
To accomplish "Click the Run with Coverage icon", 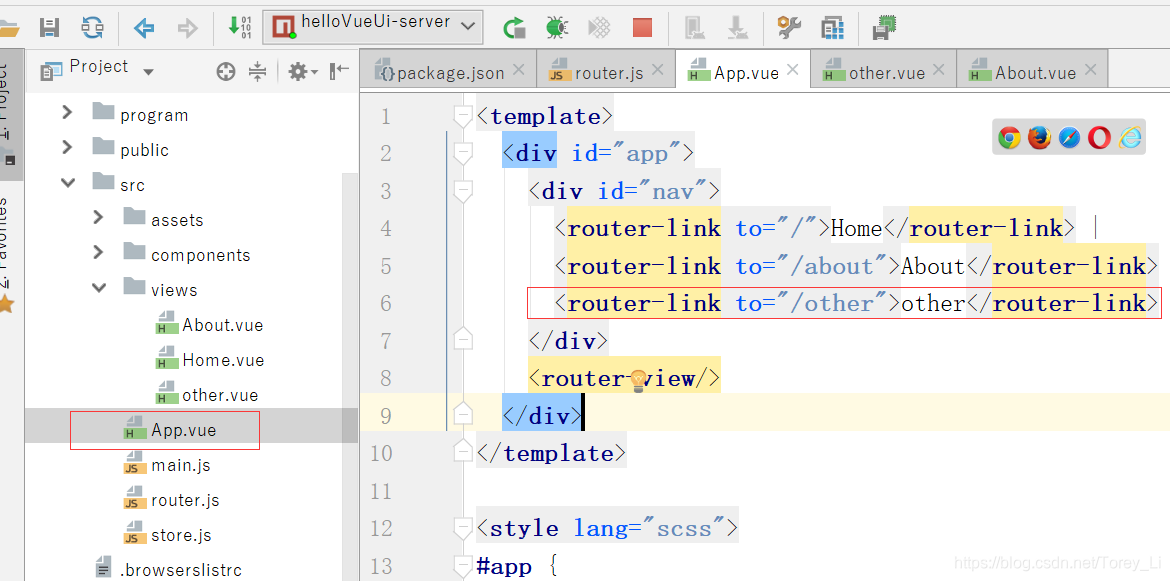I will pos(599,28).
